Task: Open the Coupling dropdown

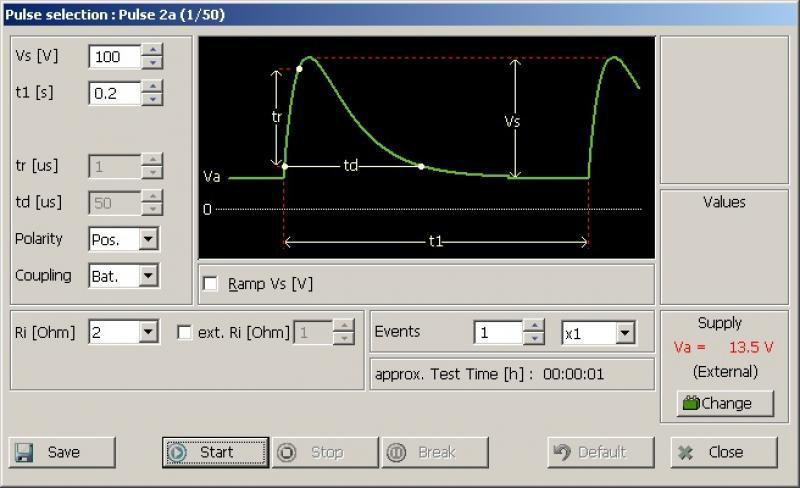Action: coord(148,276)
